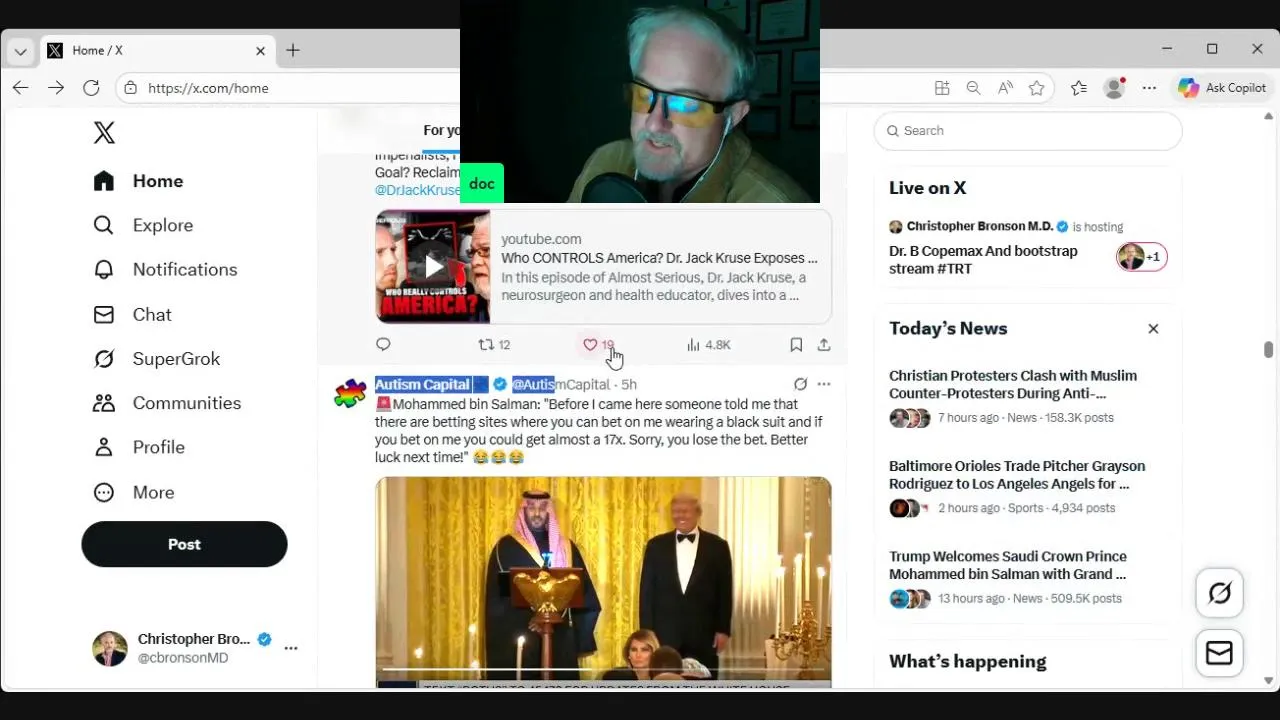
Task: Open favorites list icon
Action: point(1078,88)
